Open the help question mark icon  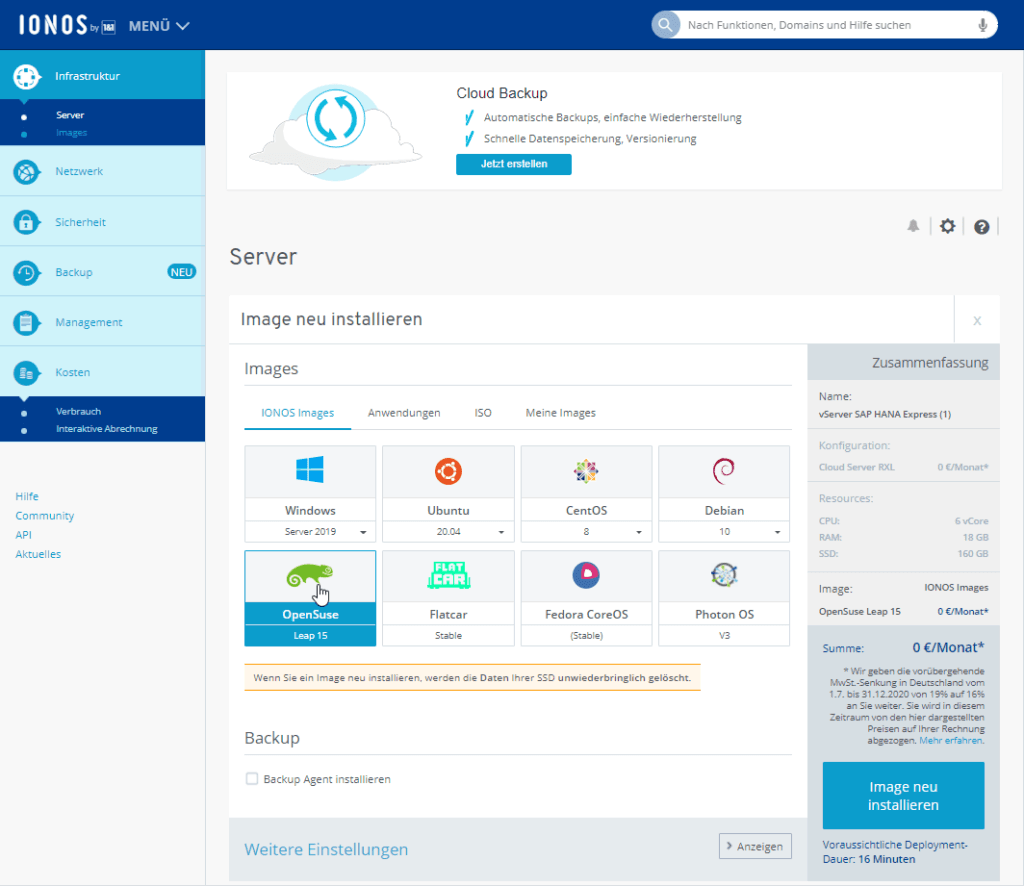[982, 227]
